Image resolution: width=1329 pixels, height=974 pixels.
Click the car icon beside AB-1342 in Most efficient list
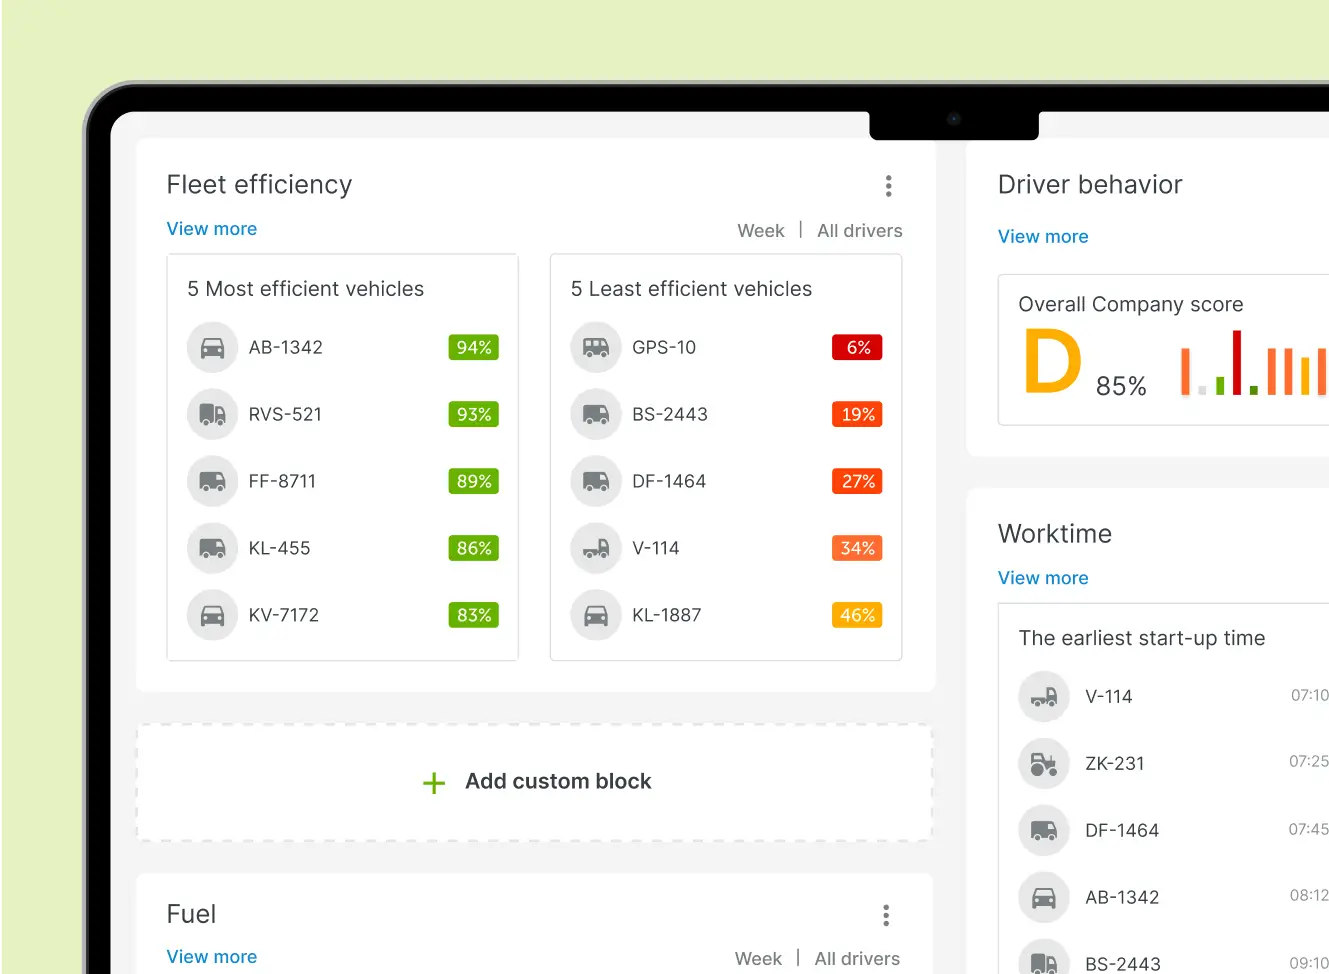click(212, 348)
